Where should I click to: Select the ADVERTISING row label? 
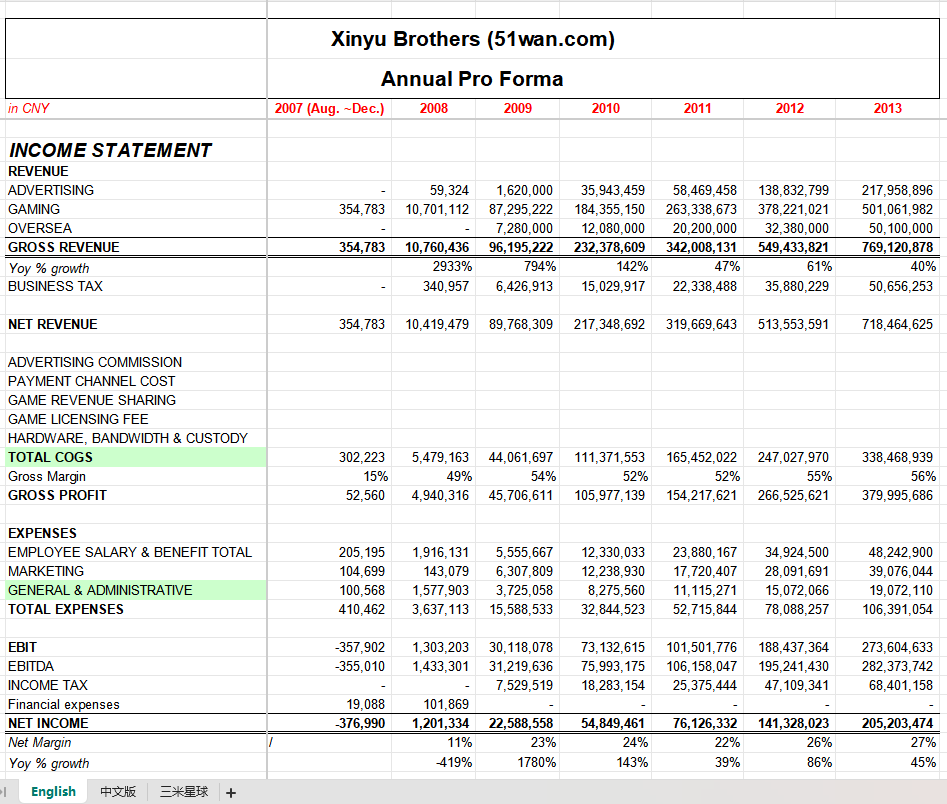pos(51,190)
